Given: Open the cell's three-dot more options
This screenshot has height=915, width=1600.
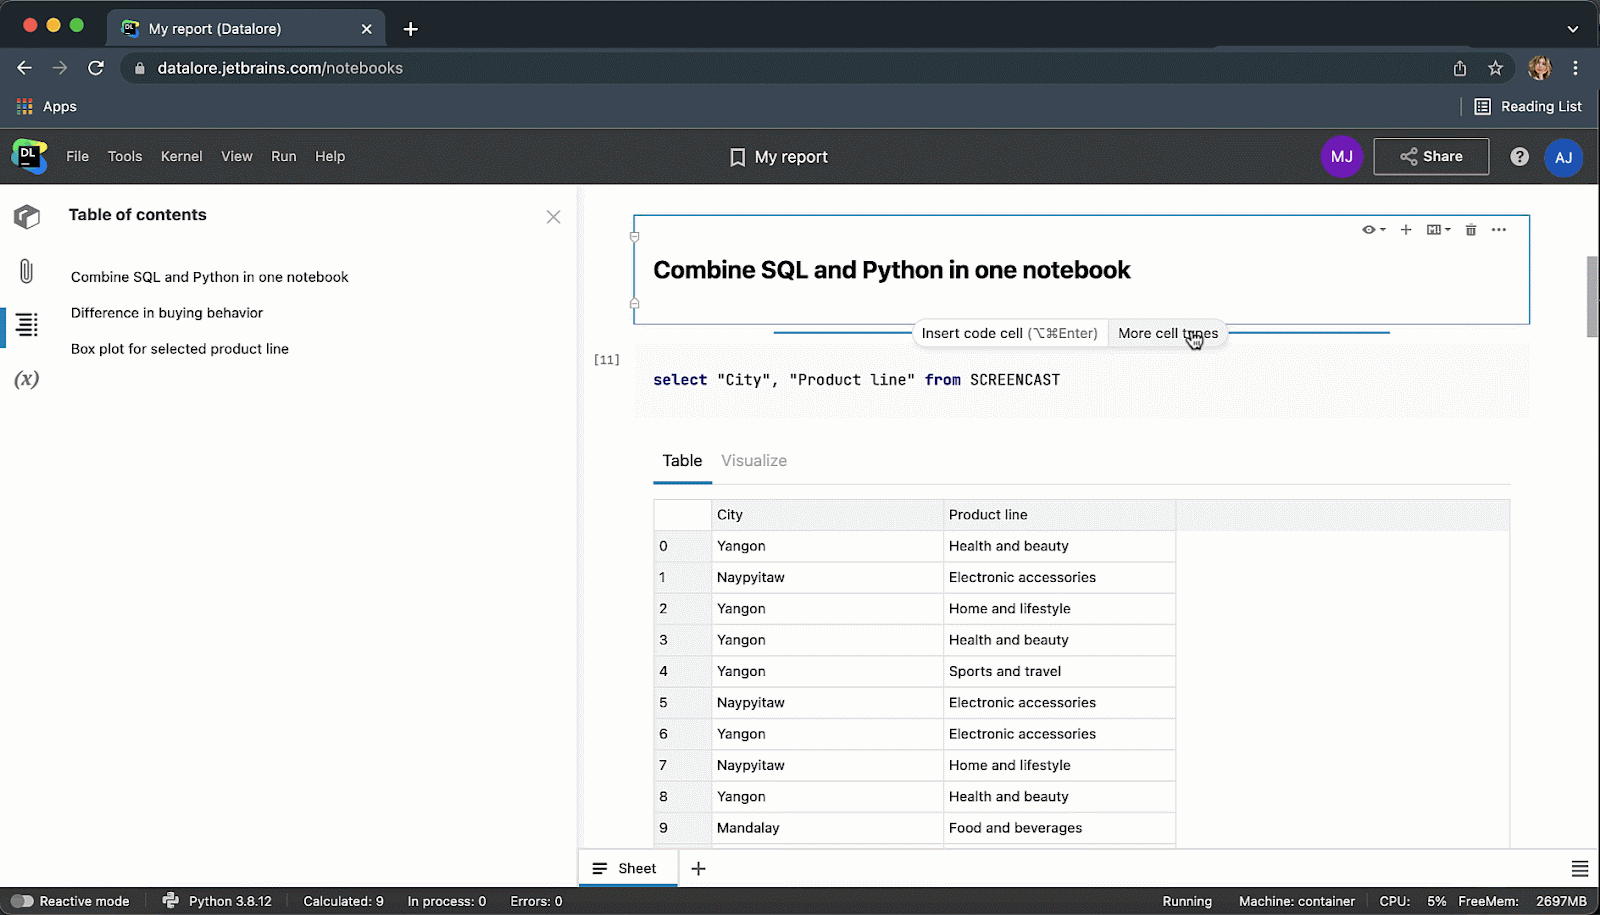Looking at the screenshot, I should pos(1498,230).
